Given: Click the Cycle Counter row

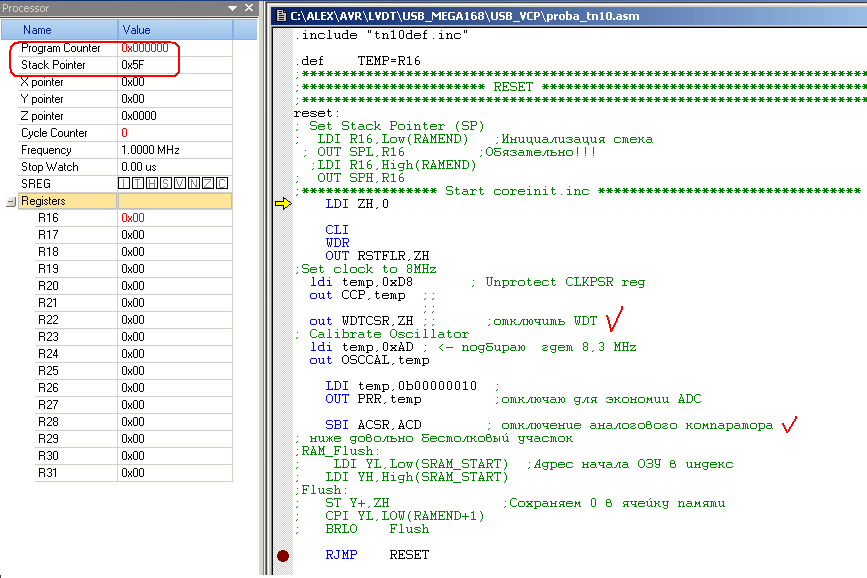Looking at the screenshot, I should tap(121, 133).
